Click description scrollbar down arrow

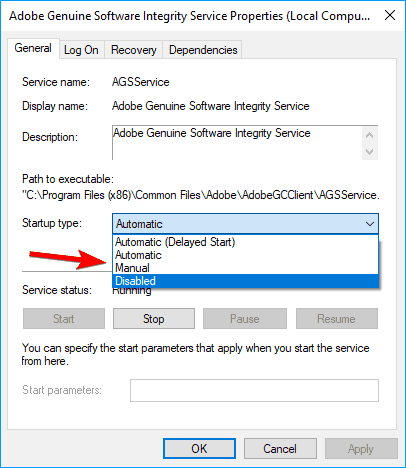pyautogui.click(x=369, y=152)
